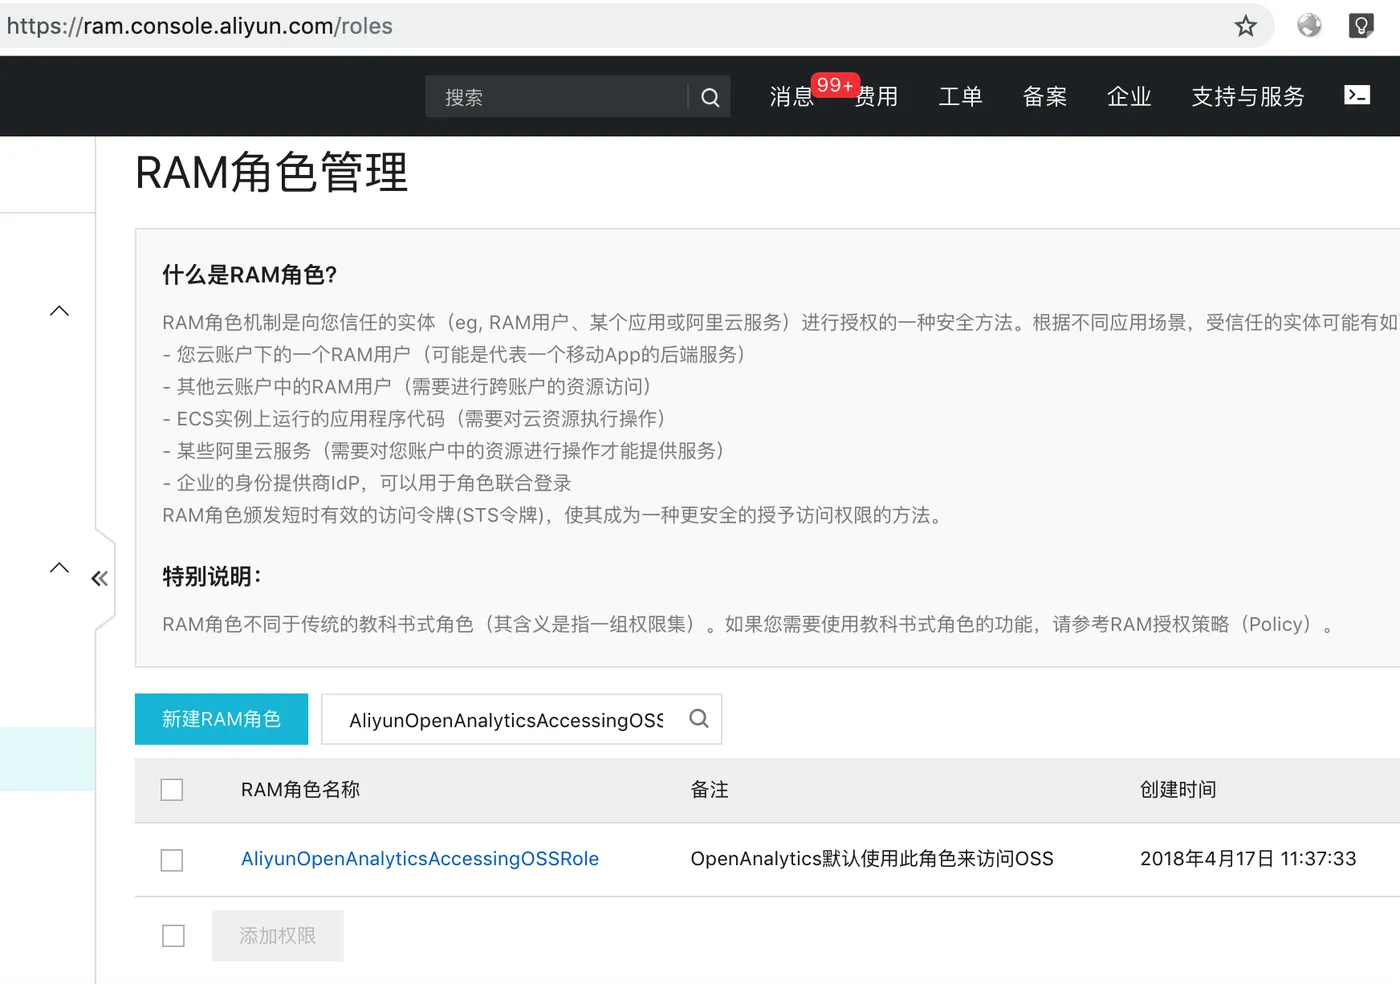The width and height of the screenshot is (1400, 984).
Task: Open the 消息 menu
Action: coord(792,97)
